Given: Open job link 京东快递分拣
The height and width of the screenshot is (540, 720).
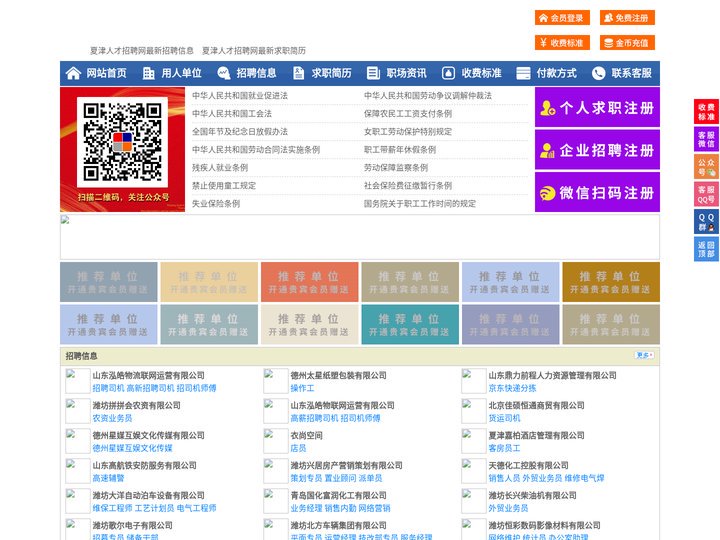Looking at the screenshot, I should tap(512, 388).
